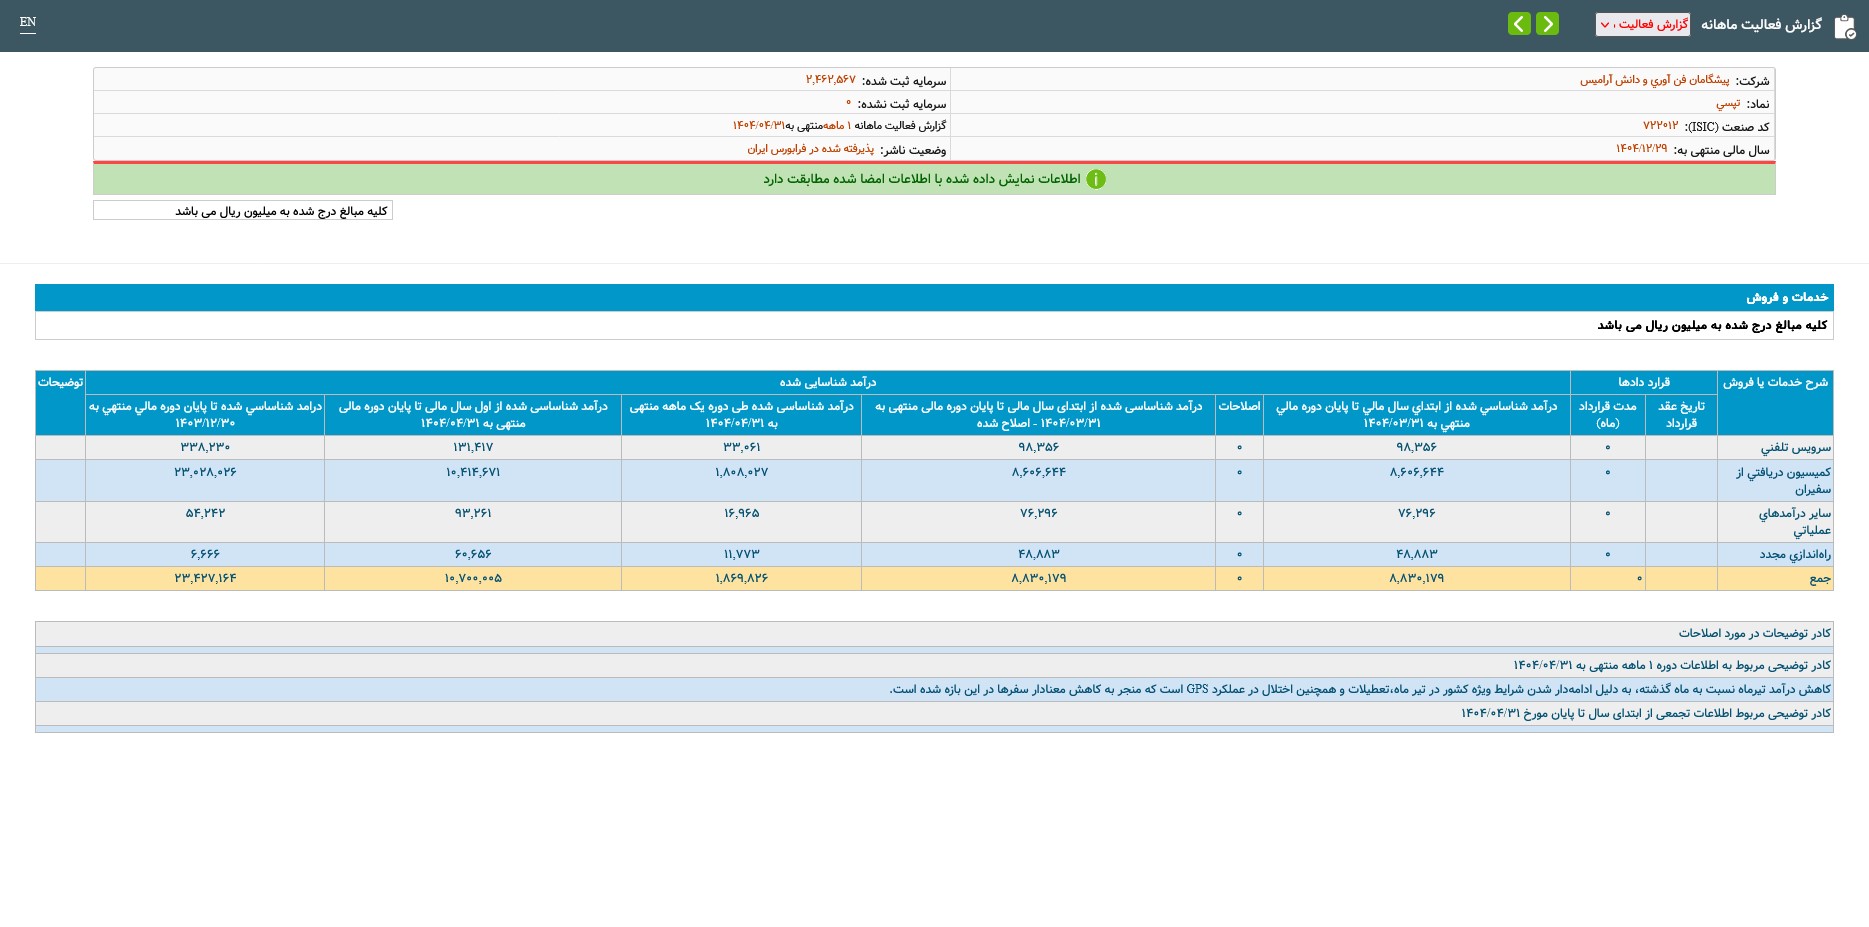Switch language using the EN link

(x=28, y=22)
